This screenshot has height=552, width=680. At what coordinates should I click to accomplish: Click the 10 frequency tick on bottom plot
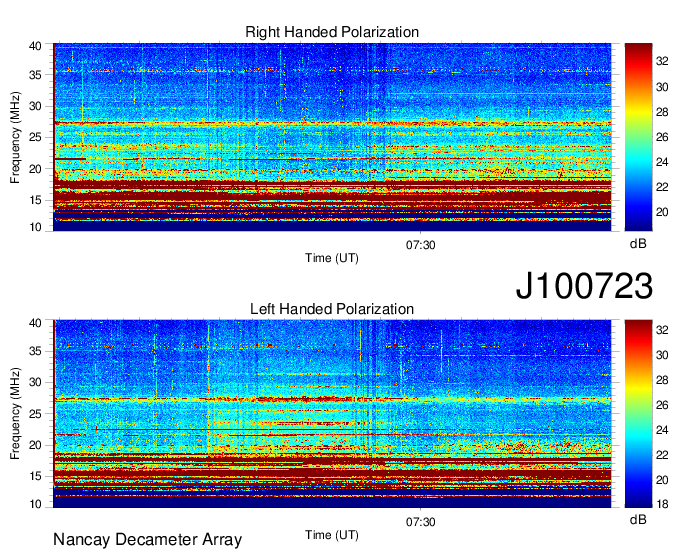point(35,504)
